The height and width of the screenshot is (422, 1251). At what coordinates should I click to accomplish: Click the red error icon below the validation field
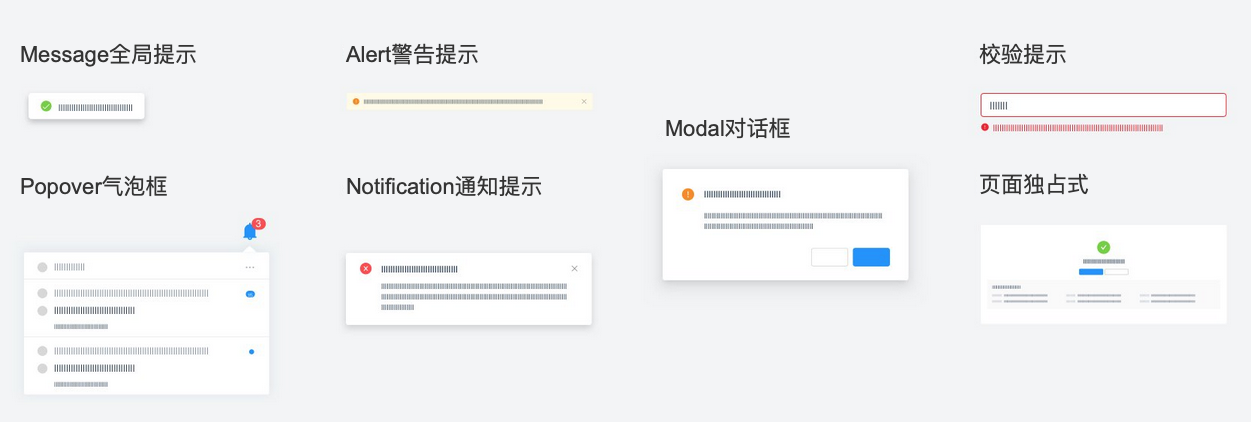[985, 128]
